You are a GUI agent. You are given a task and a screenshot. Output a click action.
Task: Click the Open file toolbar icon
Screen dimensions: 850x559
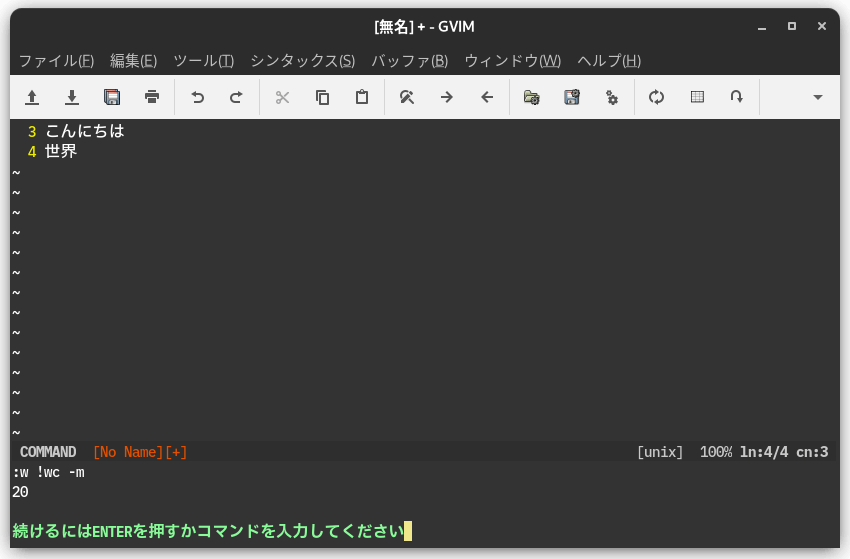(32, 98)
